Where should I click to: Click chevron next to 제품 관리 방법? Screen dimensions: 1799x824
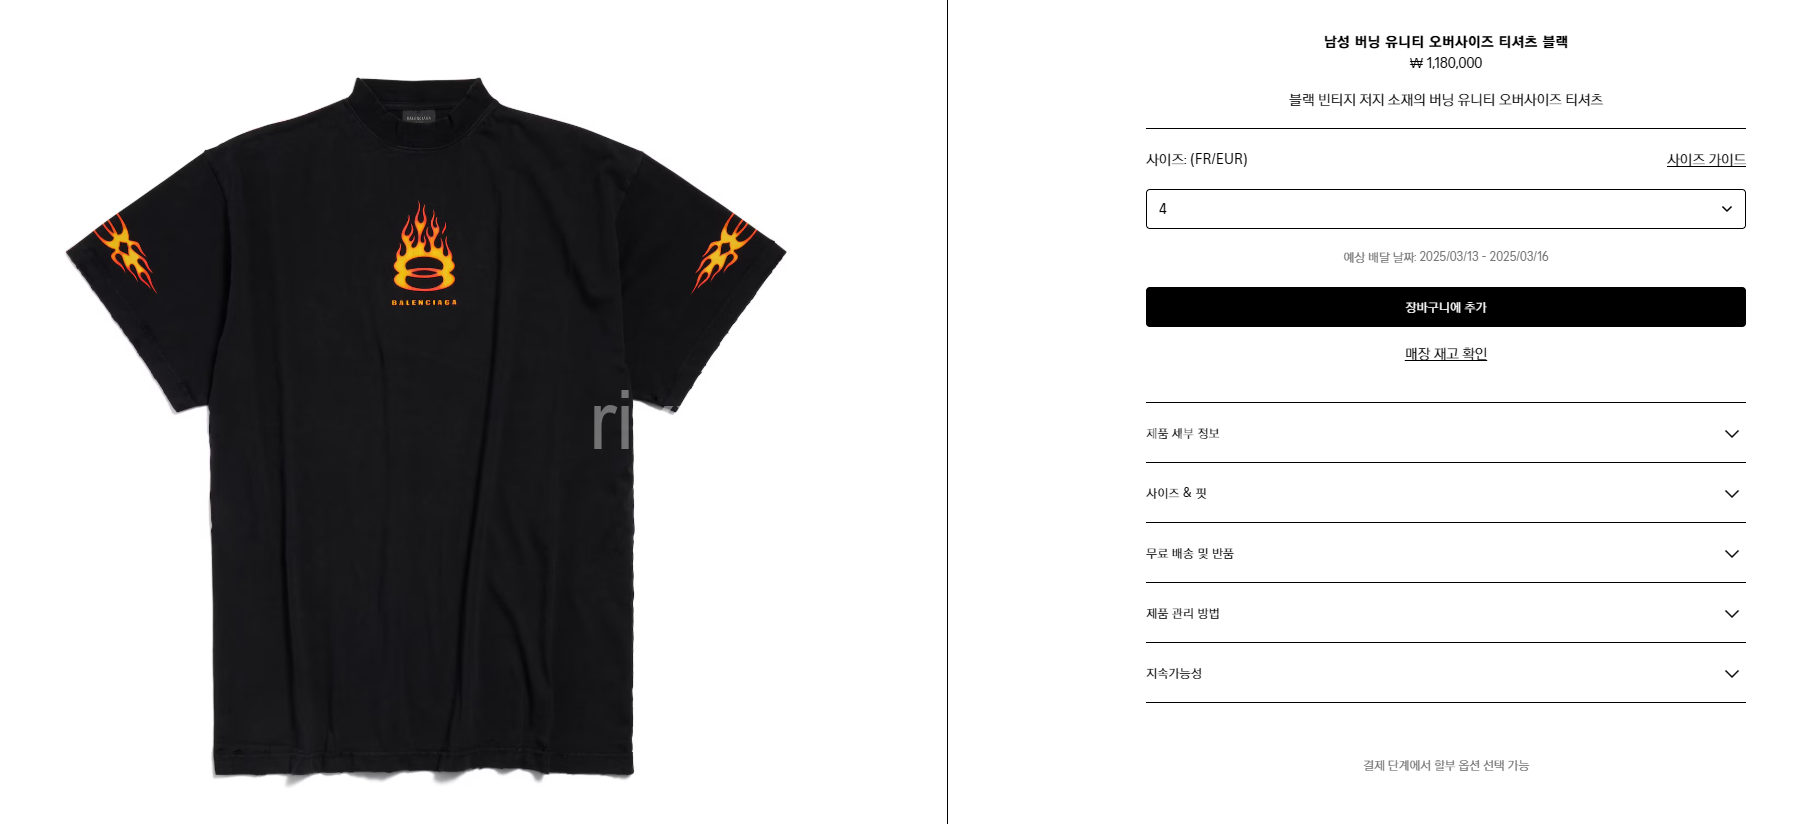1732,614
